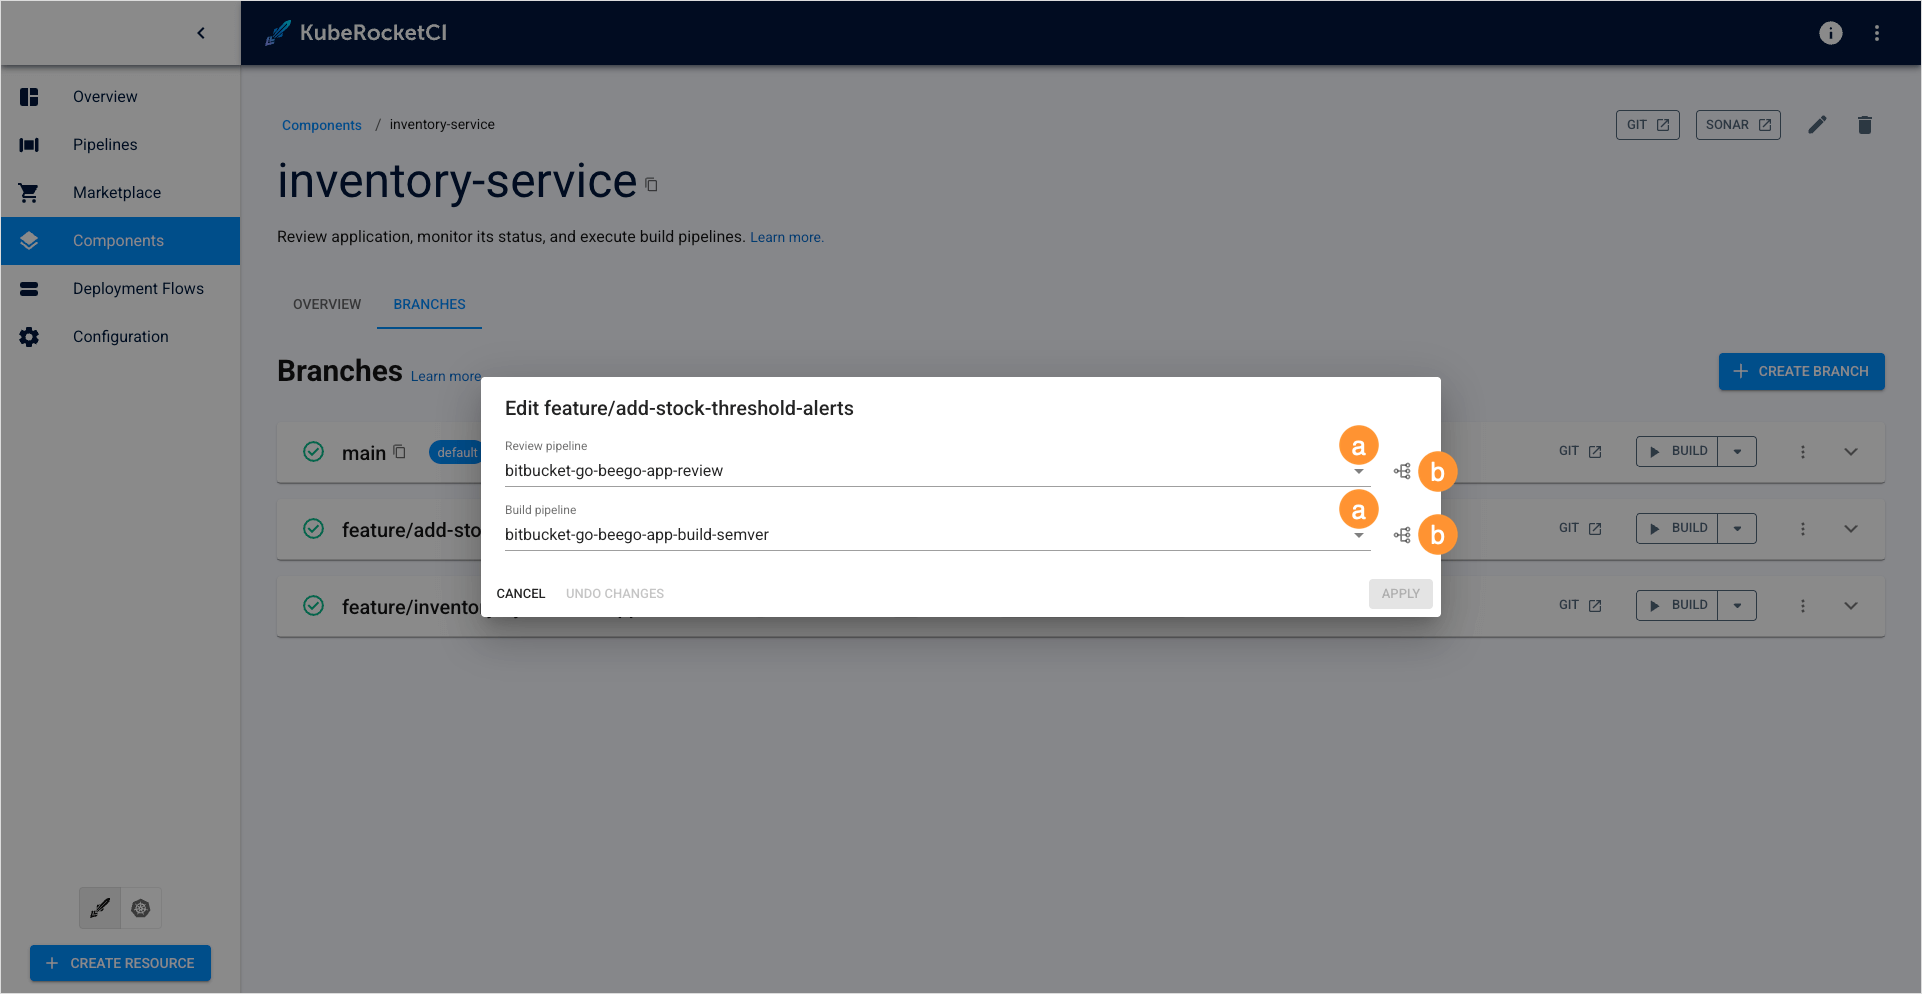Click the trash delete component icon
This screenshot has width=1922, height=994.
click(x=1864, y=125)
